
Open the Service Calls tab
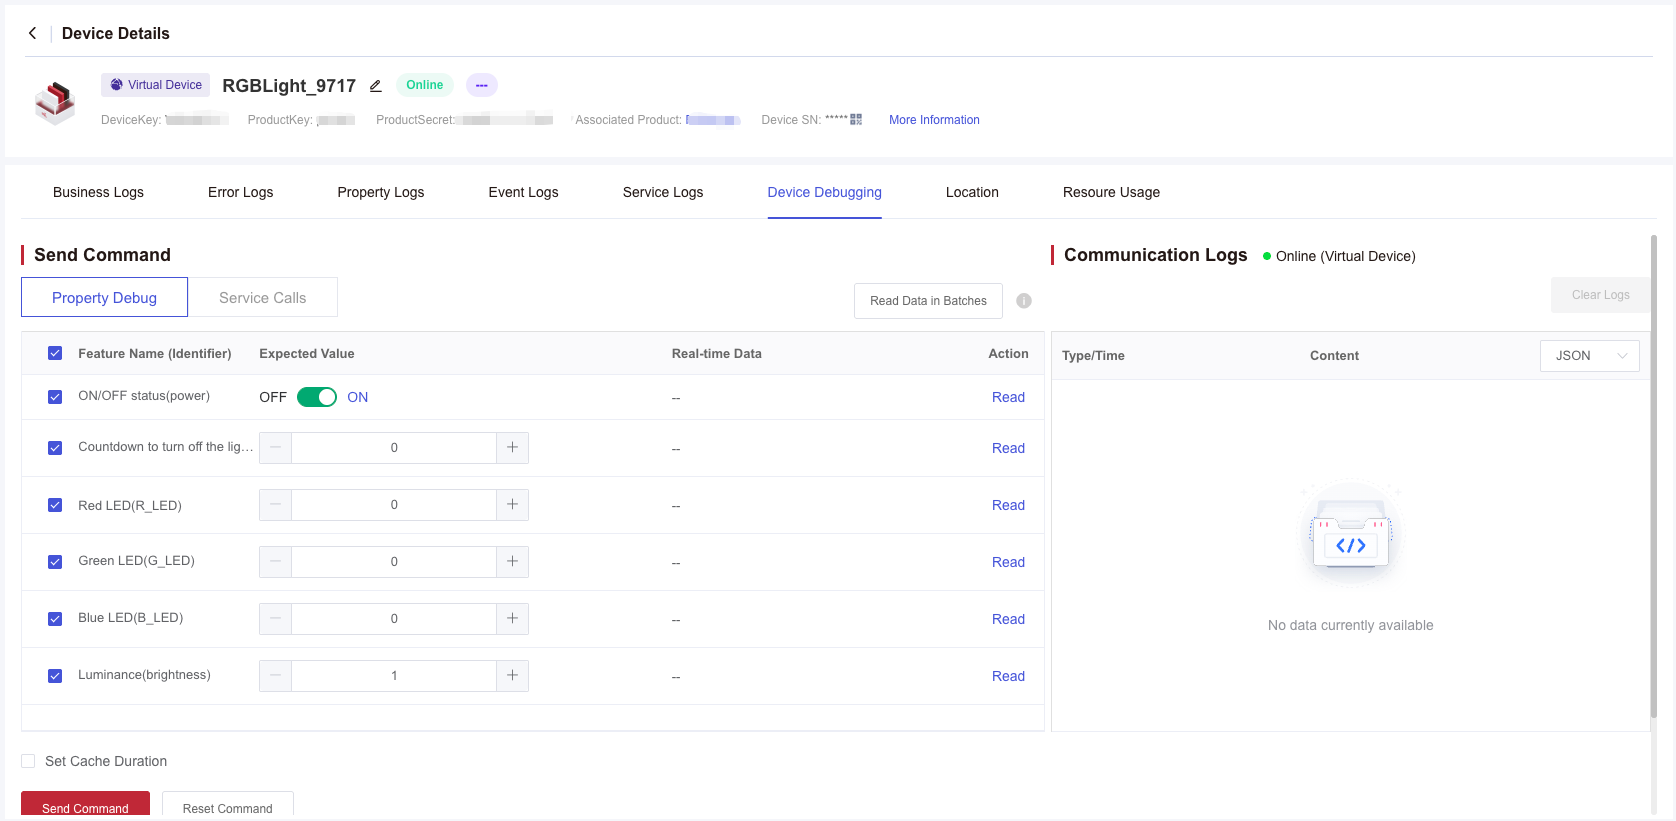(x=263, y=298)
